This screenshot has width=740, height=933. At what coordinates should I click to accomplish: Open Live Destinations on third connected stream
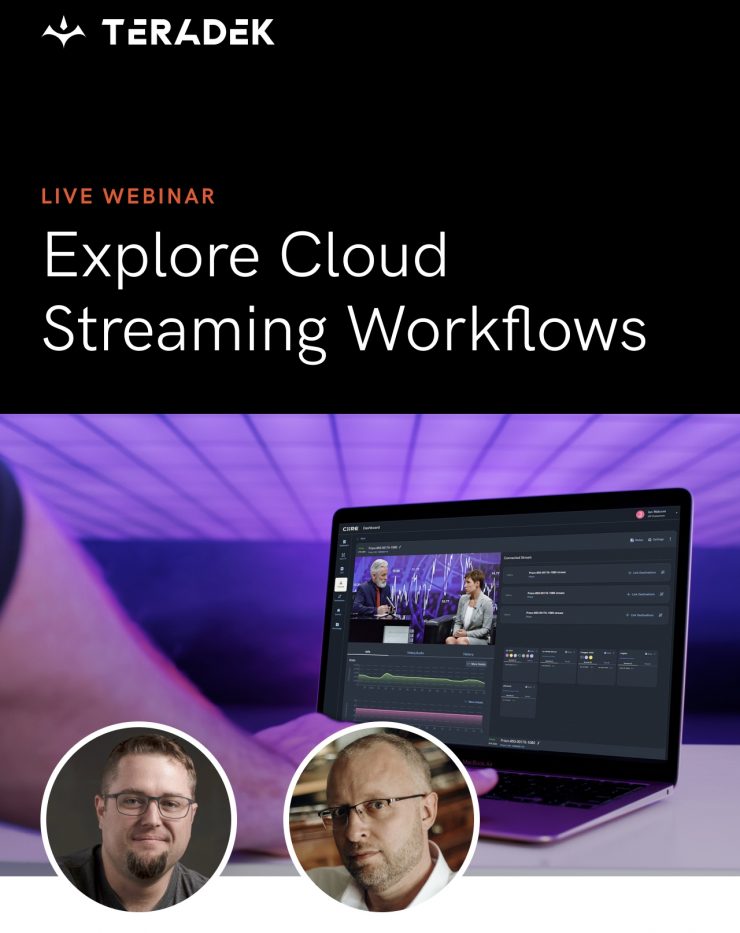[x=639, y=615]
